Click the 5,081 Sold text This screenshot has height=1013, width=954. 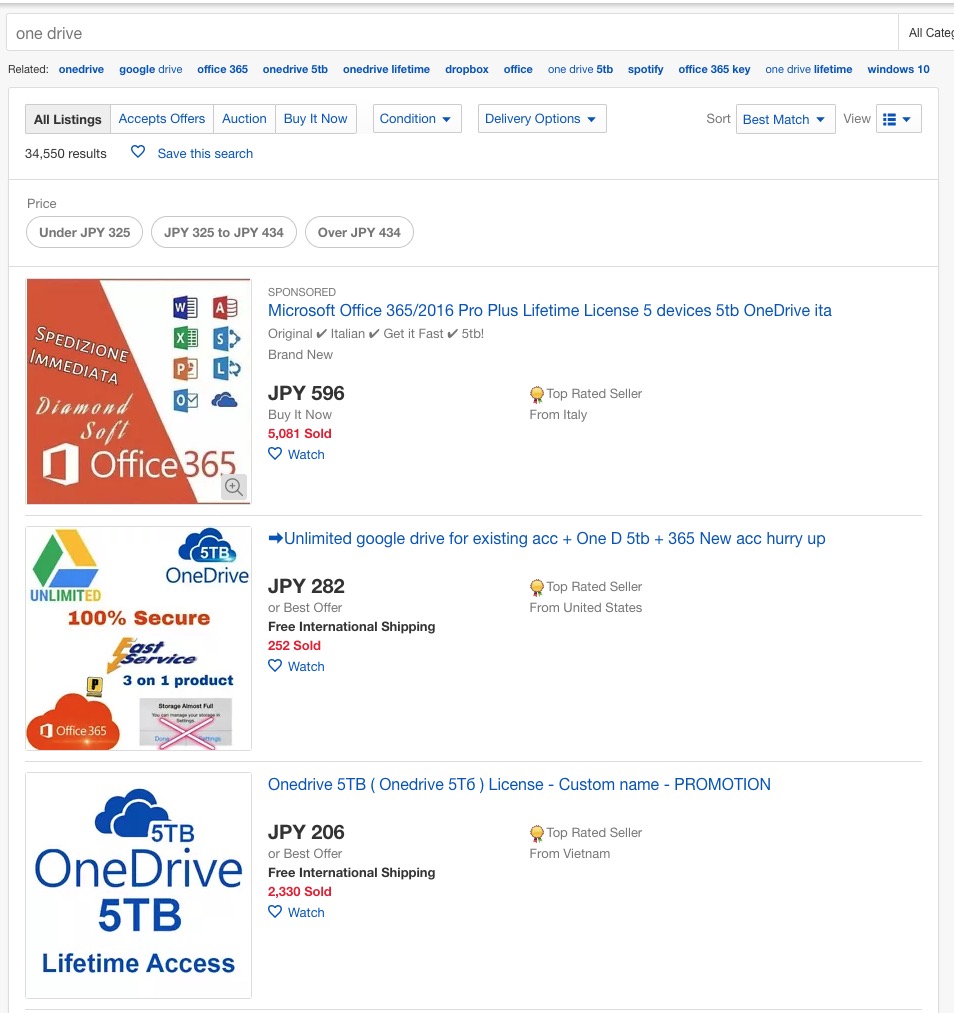click(300, 433)
